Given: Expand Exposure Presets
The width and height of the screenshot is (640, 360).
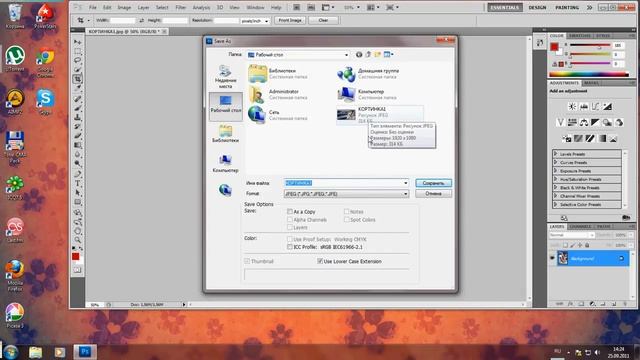Looking at the screenshot, I should (556, 171).
